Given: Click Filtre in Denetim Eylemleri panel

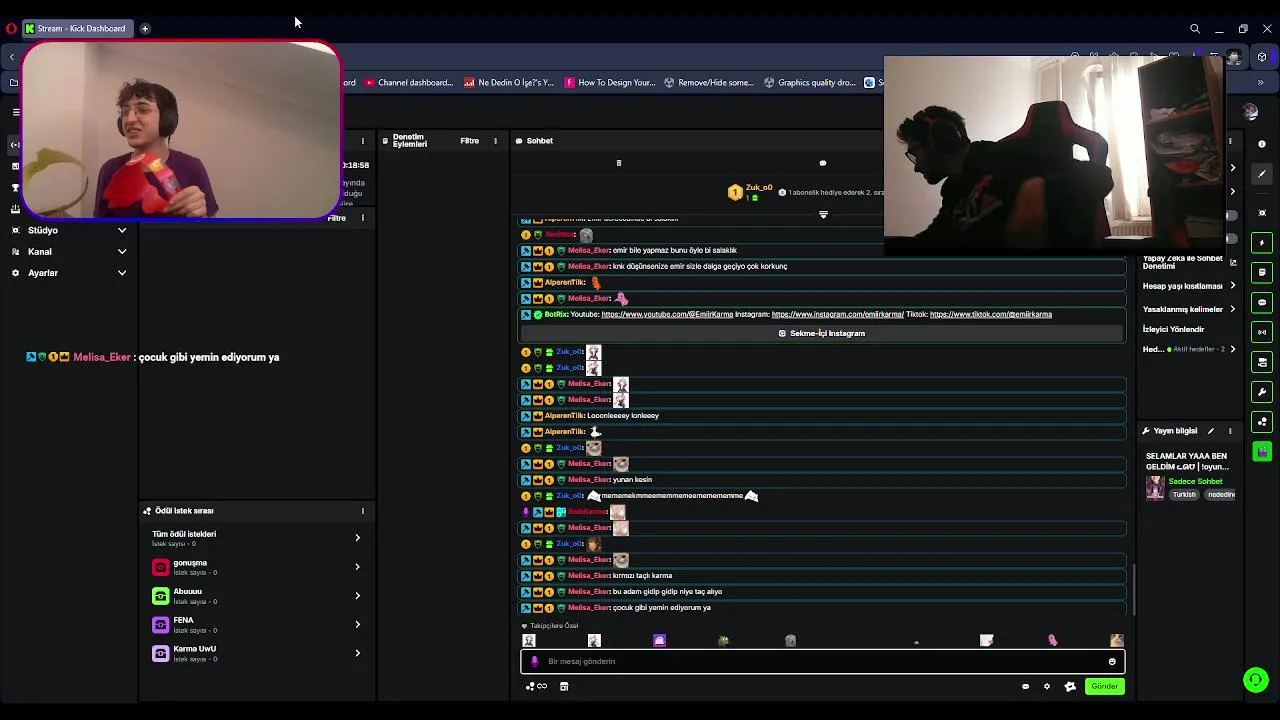Looking at the screenshot, I should pos(469,141).
